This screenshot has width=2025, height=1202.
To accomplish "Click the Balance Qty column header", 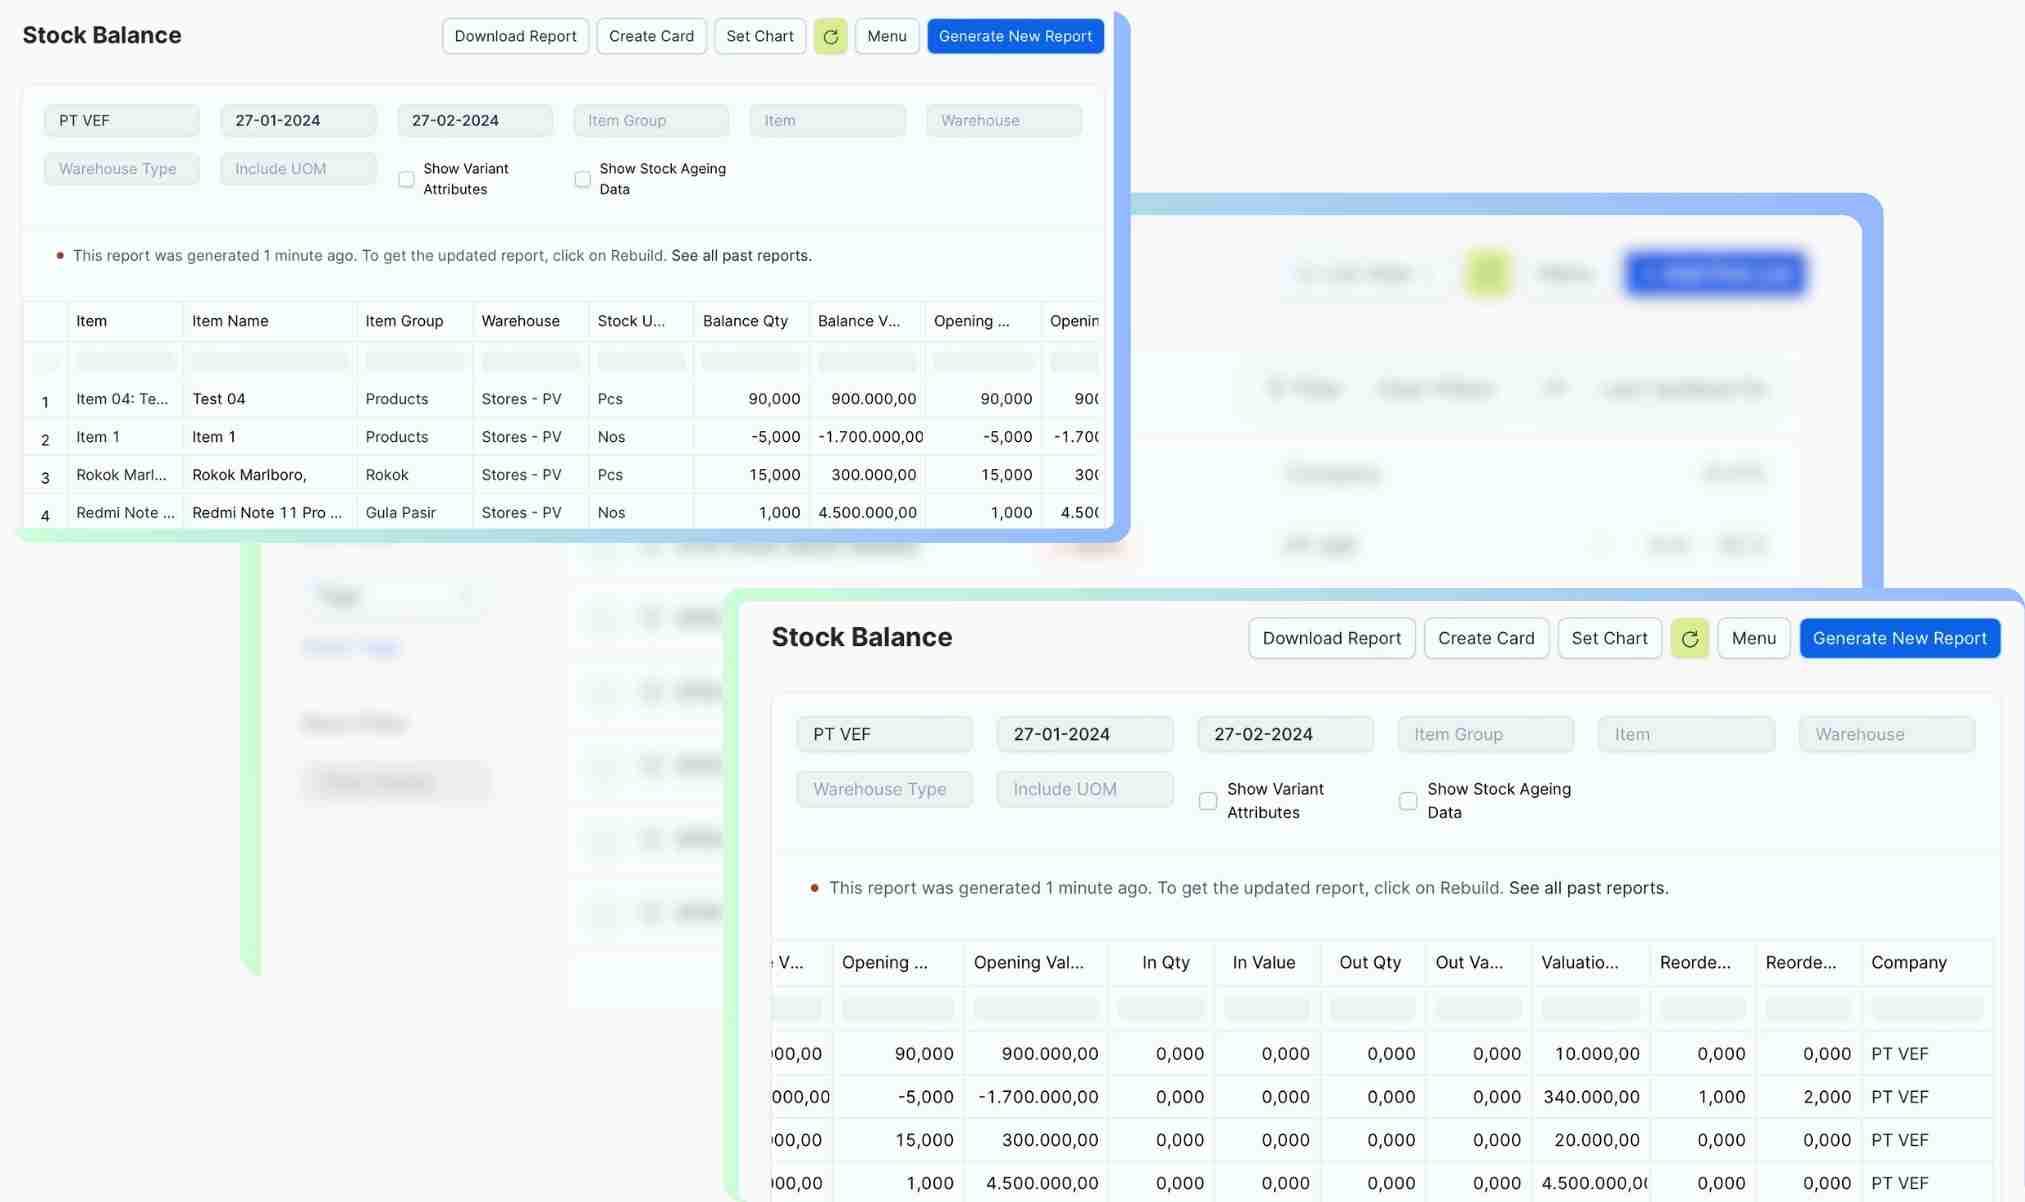I will coord(745,321).
